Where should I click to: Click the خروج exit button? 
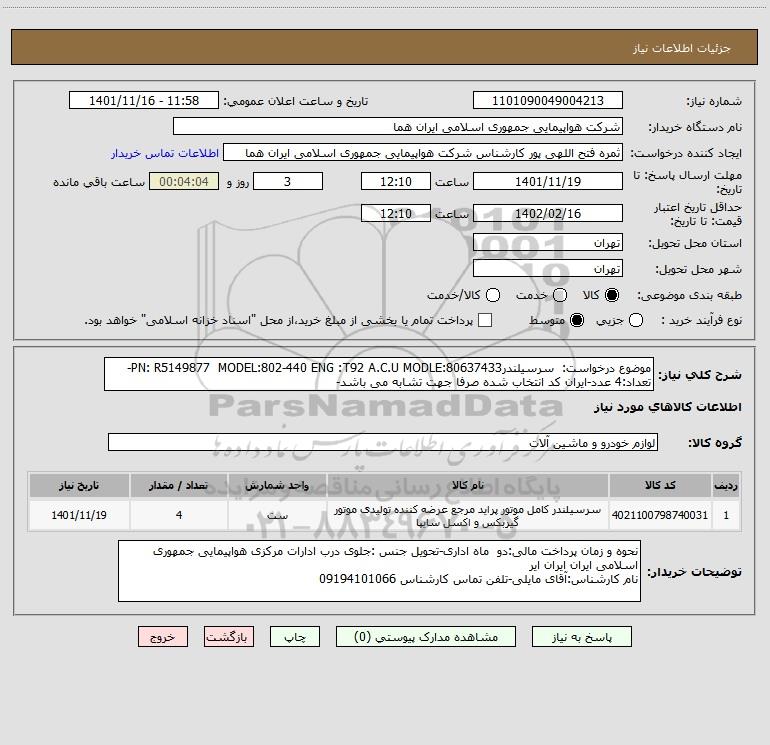pyautogui.click(x=163, y=637)
